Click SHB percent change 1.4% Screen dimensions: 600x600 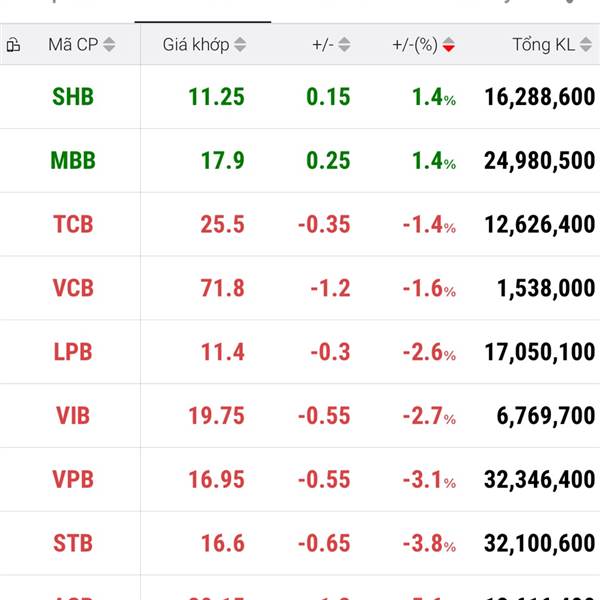coord(434,97)
